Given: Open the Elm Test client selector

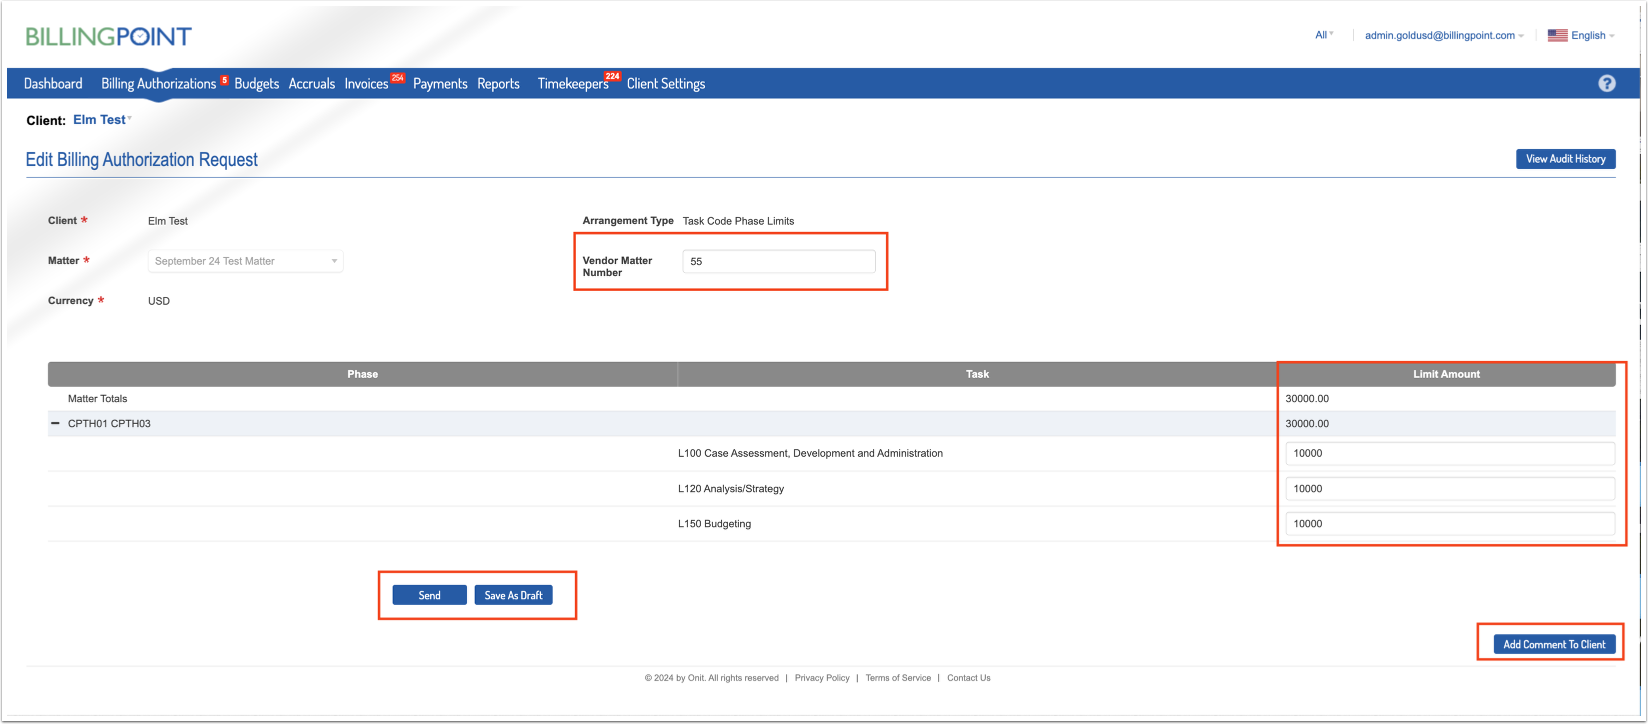Looking at the screenshot, I should click(x=102, y=120).
